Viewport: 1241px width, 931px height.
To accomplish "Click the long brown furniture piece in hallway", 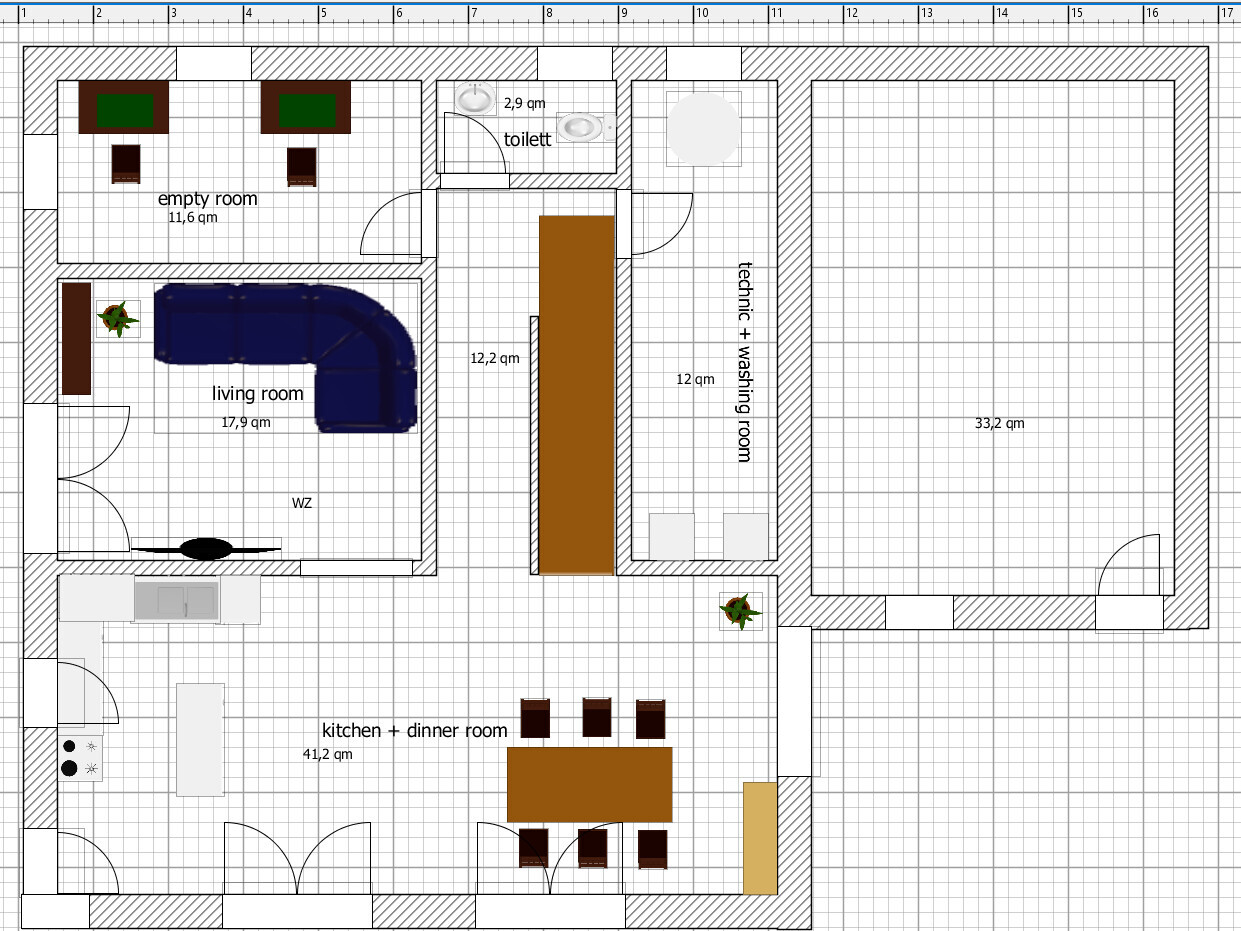I will (x=576, y=394).
